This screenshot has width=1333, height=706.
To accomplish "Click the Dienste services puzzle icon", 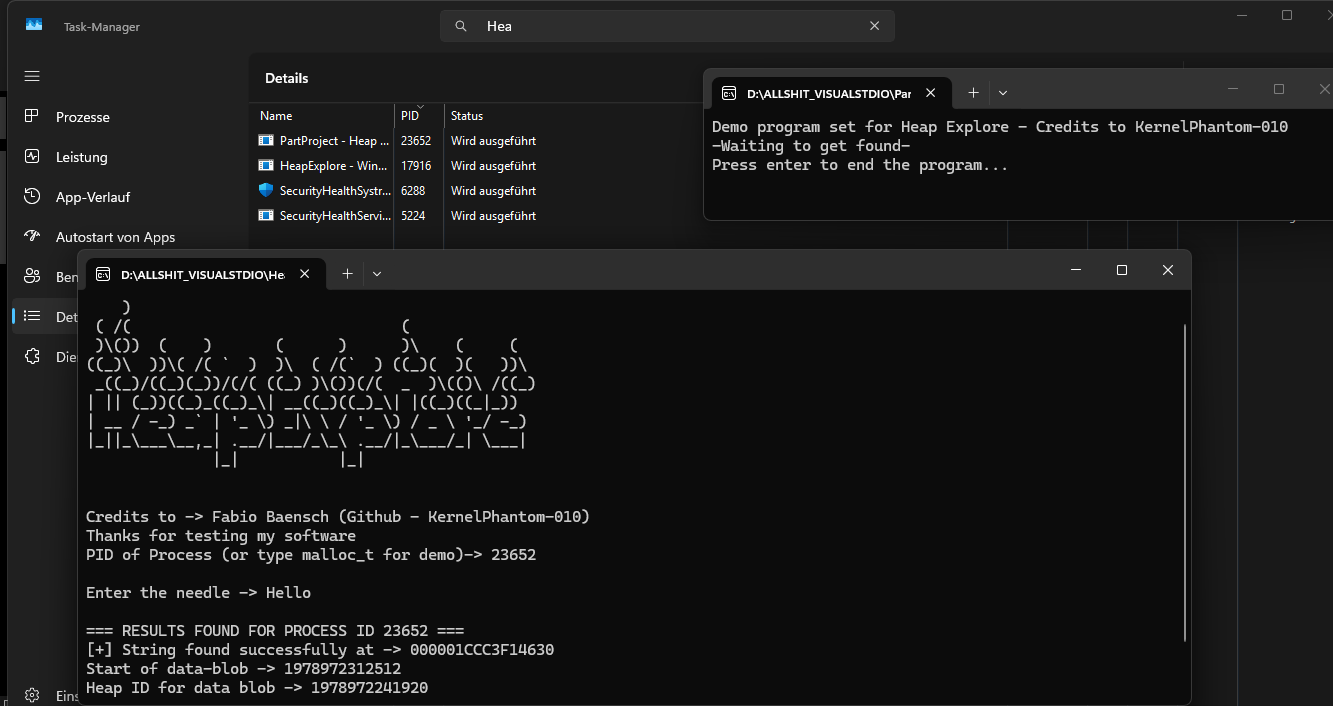I will tap(32, 357).
